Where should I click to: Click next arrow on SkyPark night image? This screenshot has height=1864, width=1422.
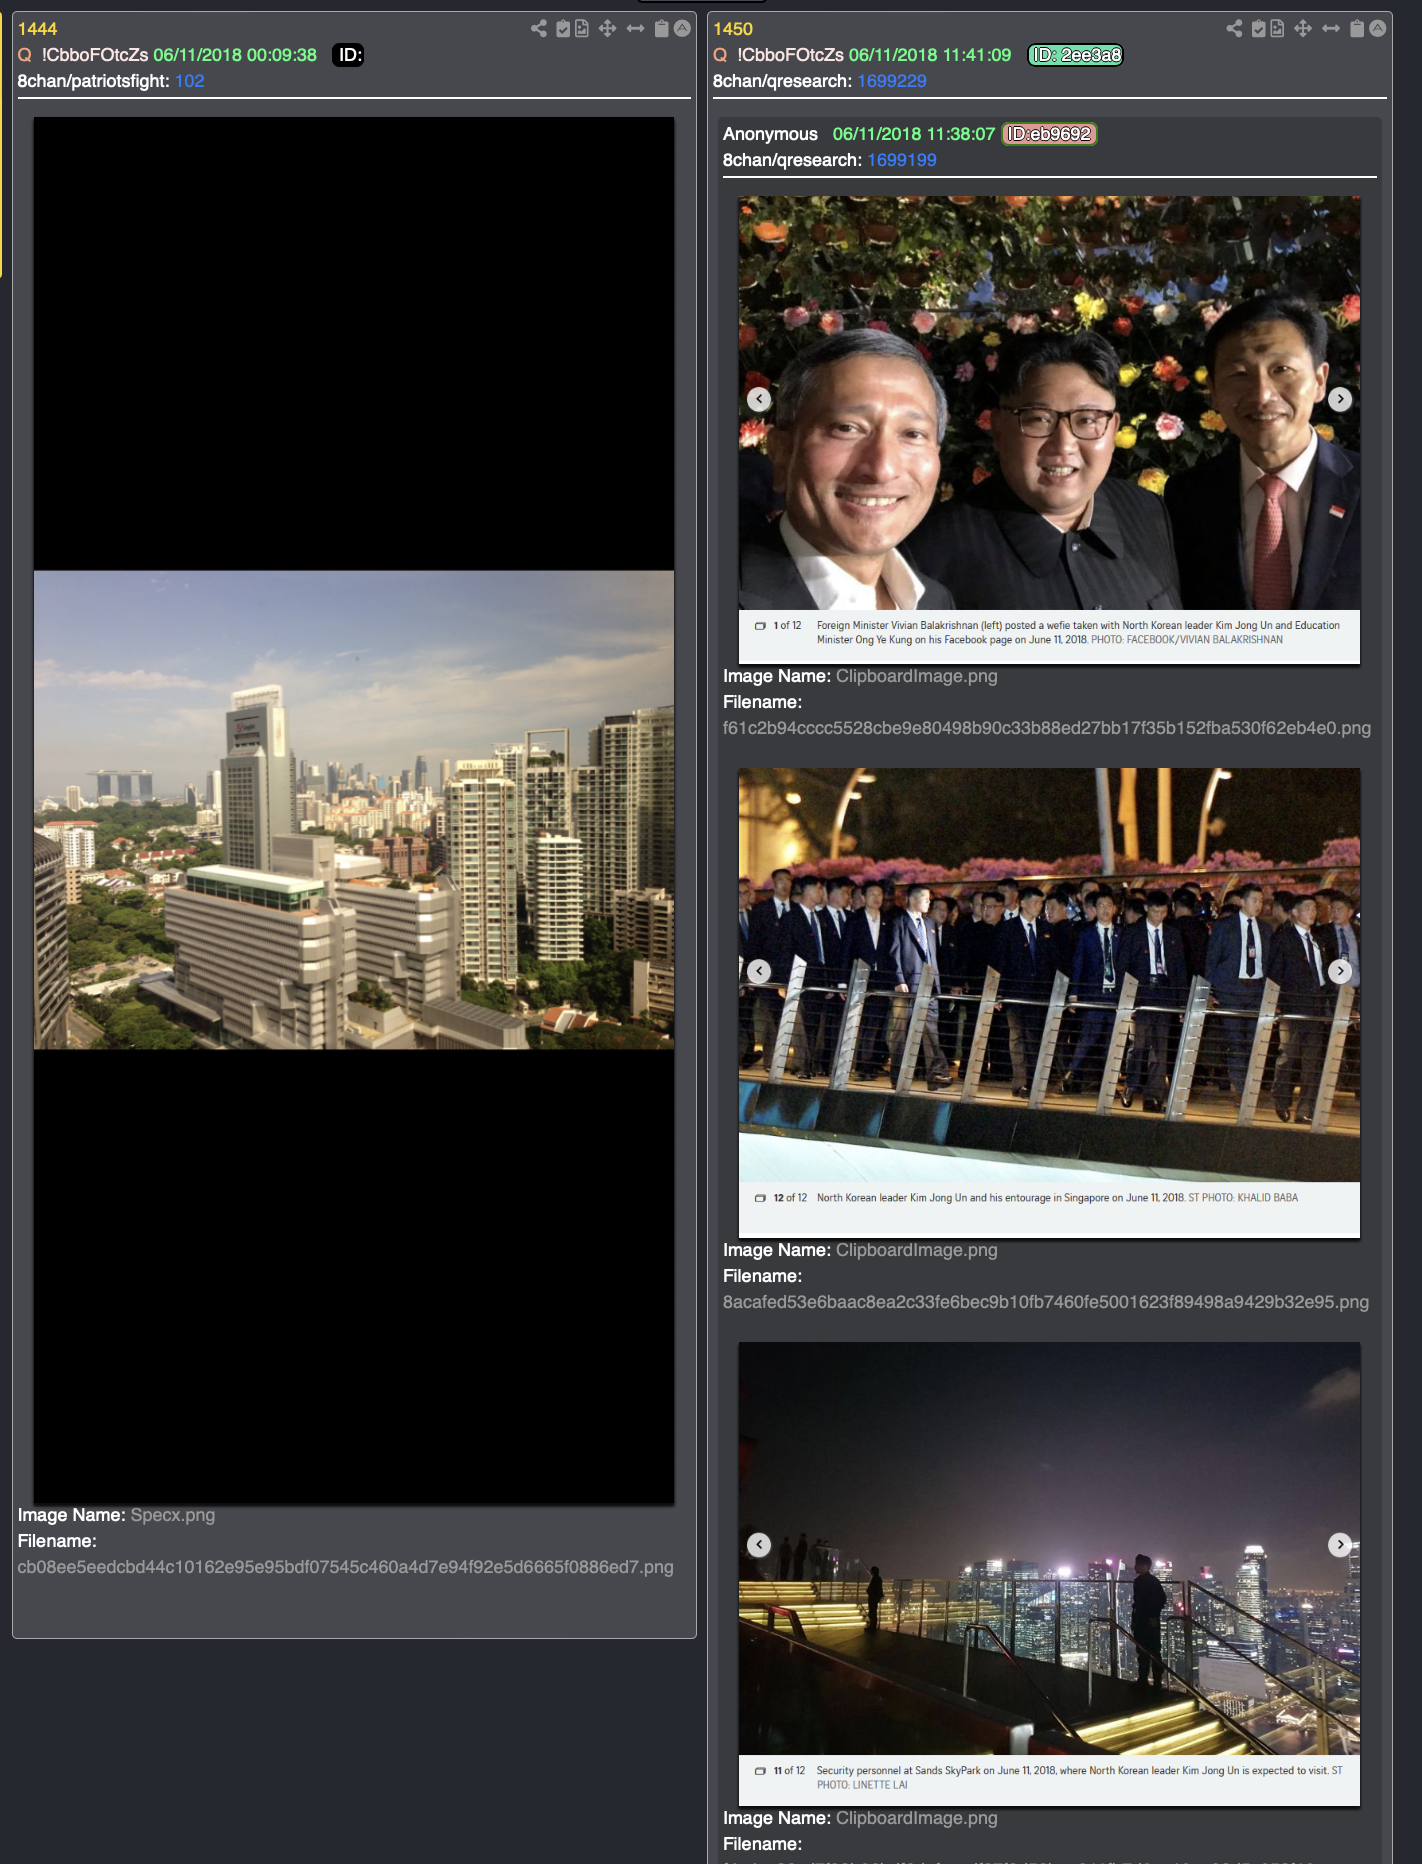coord(1340,1544)
